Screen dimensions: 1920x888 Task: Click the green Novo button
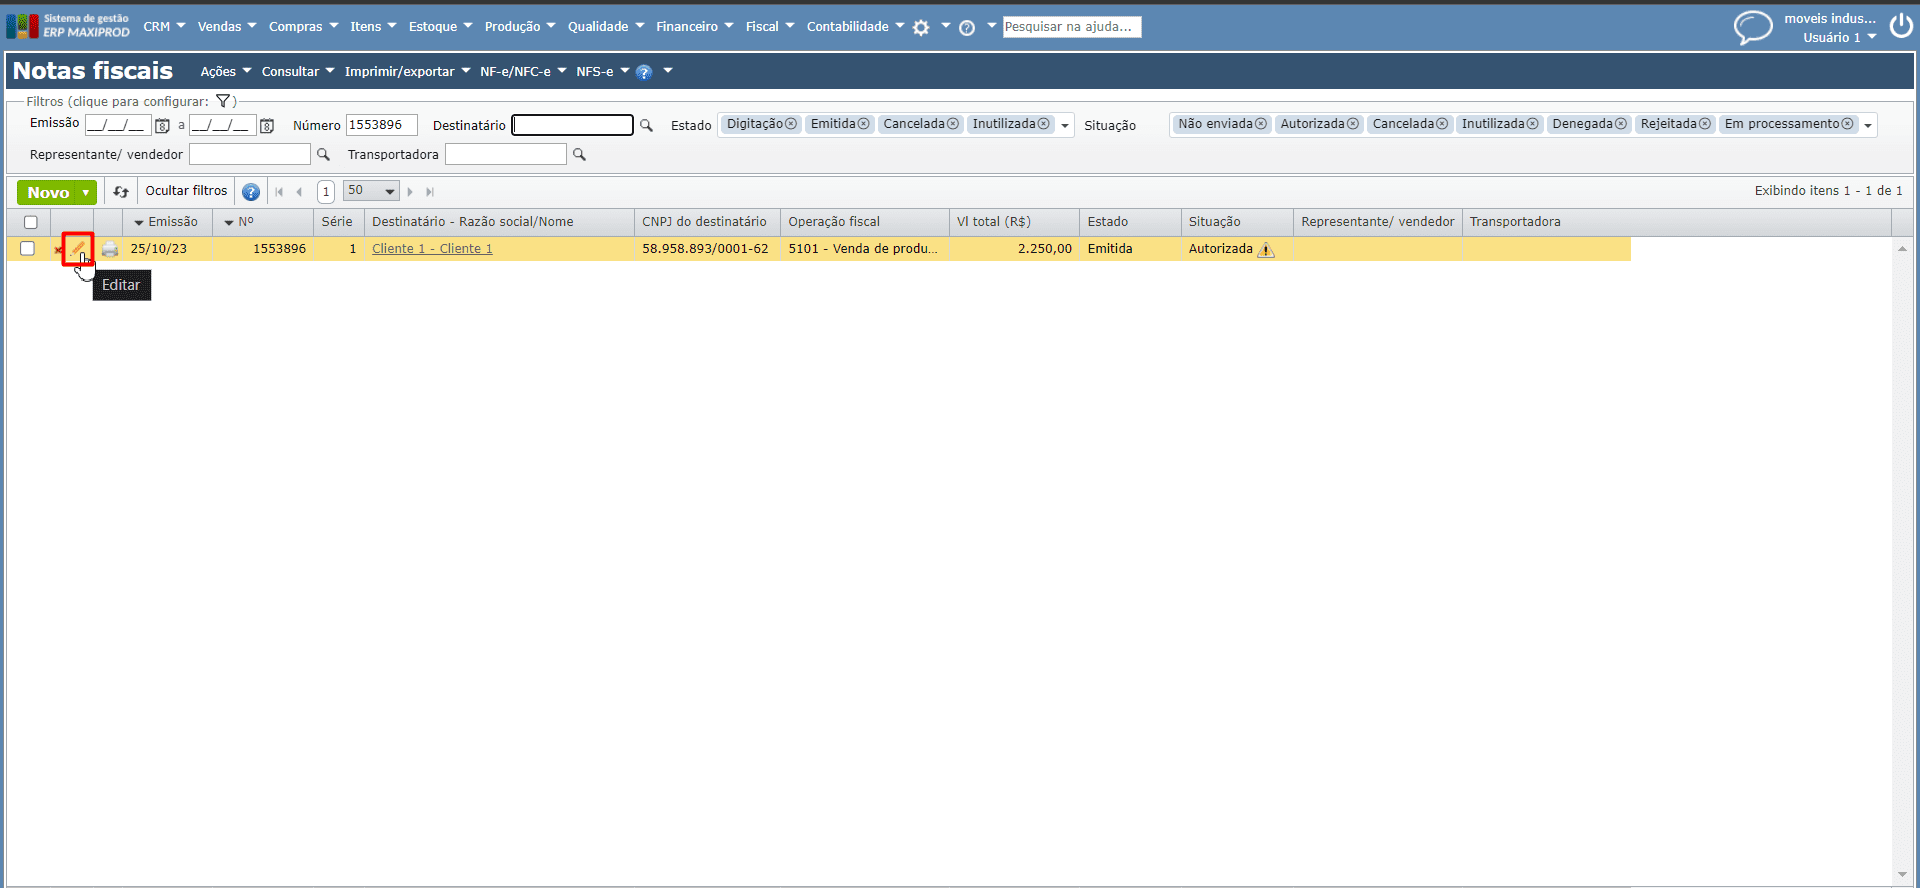47,192
